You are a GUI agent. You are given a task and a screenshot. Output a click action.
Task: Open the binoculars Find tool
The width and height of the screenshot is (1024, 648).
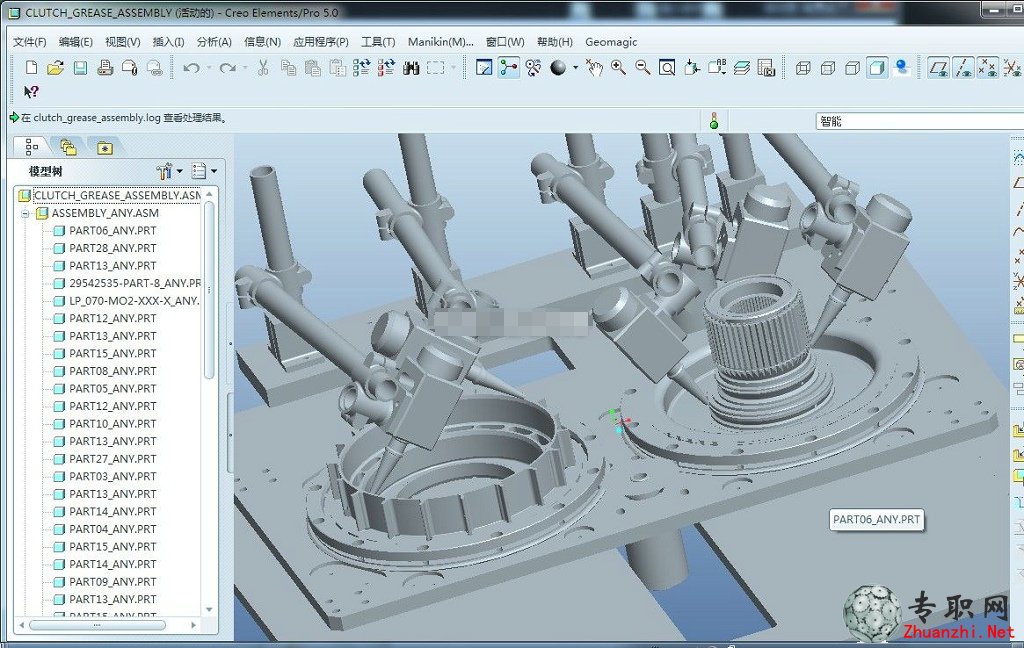[411, 67]
